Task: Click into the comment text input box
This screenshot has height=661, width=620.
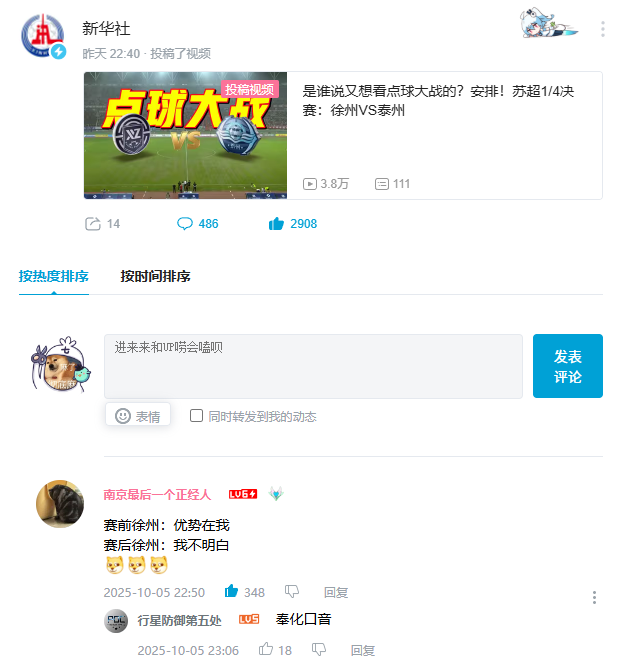Action: tap(313, 366)
